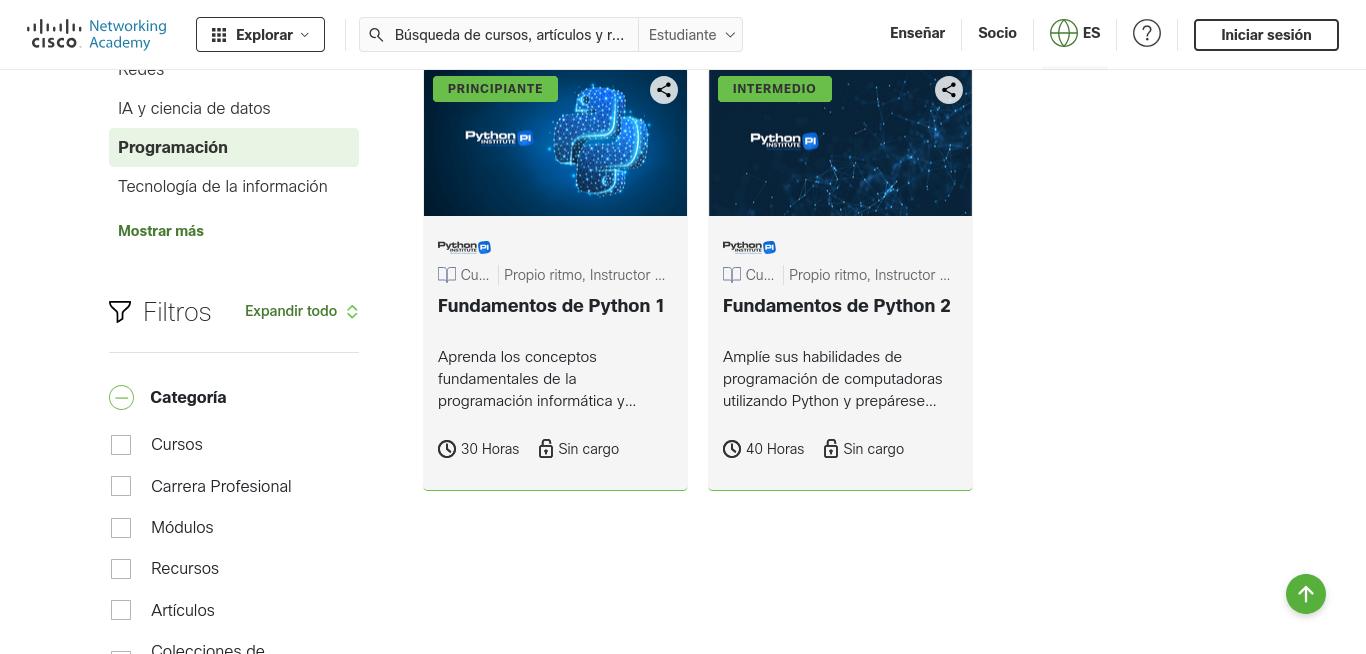This screenshot has height=654, width=1366.
Task: Click the clock icon beside 30 Horas
Action: (447, 449)
